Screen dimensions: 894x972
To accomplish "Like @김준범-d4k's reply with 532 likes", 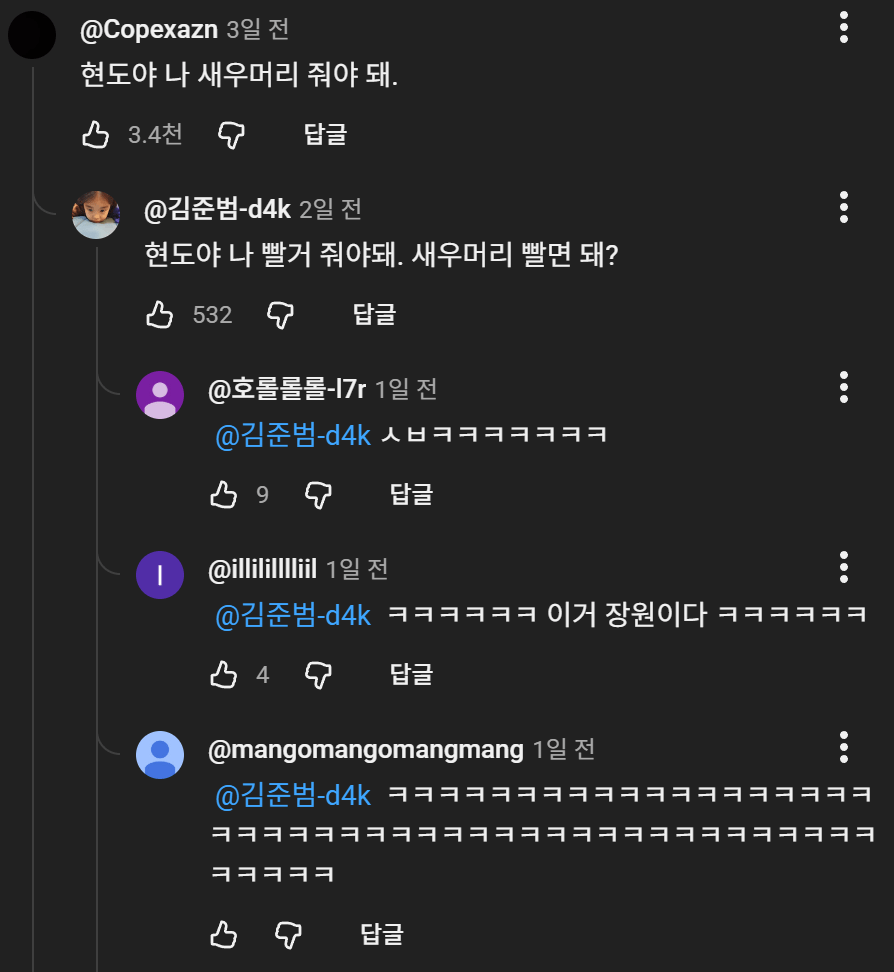I will click(160, 315).
